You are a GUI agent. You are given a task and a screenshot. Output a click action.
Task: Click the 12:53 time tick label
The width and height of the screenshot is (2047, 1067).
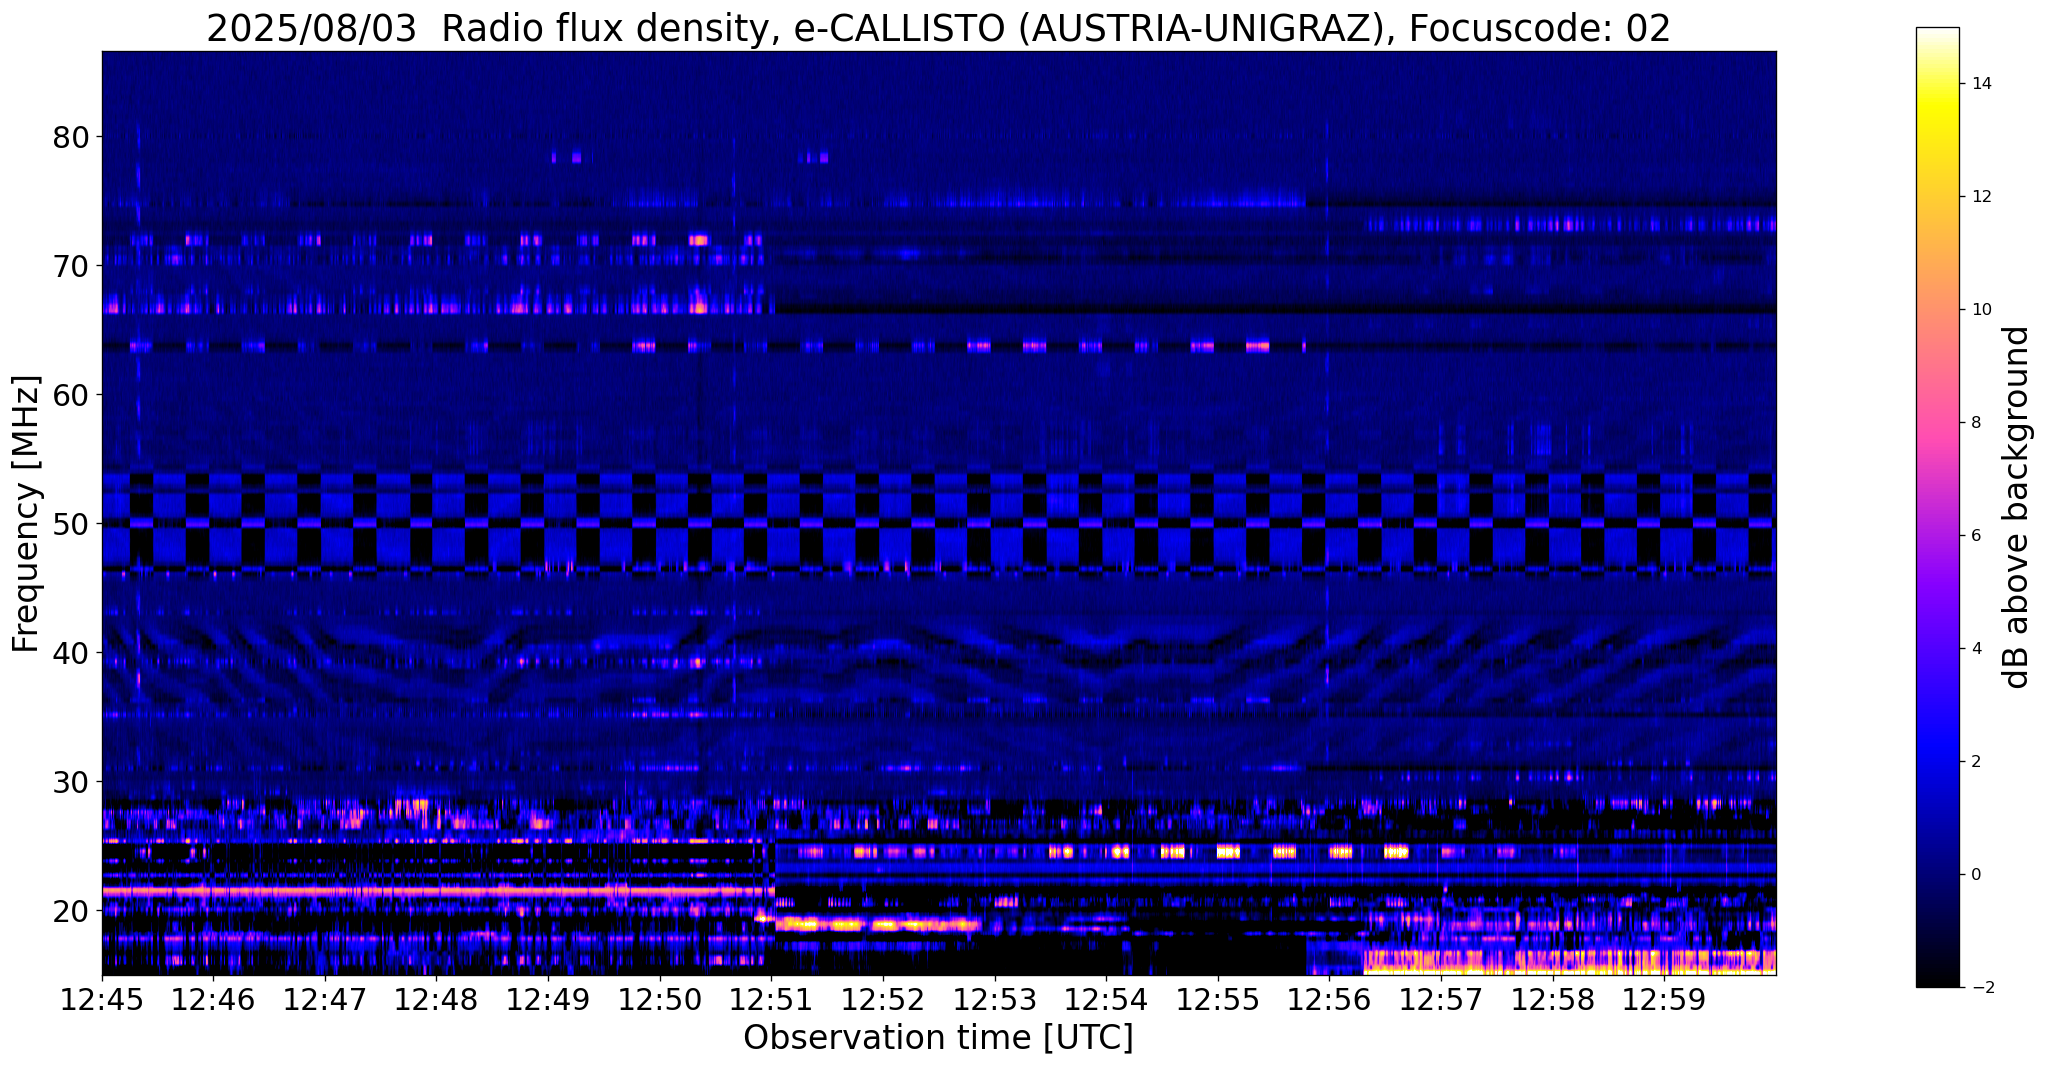pos(994,1001)
